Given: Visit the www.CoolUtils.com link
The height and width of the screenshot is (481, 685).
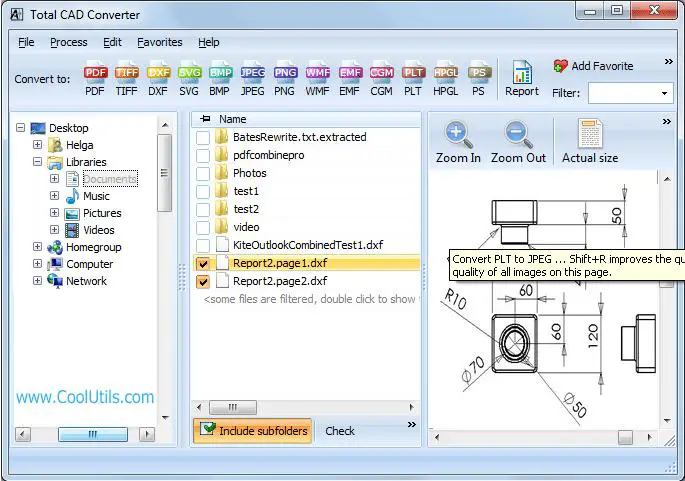Looking at the screenshot, I should (85, 397).
